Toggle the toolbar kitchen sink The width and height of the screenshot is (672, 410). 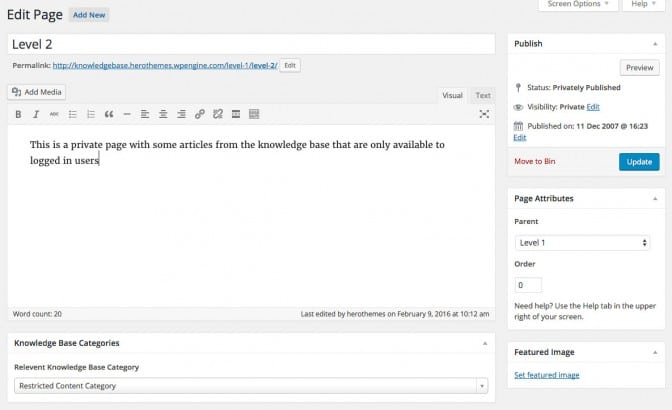pyautogui.click(x=254, y=114)
